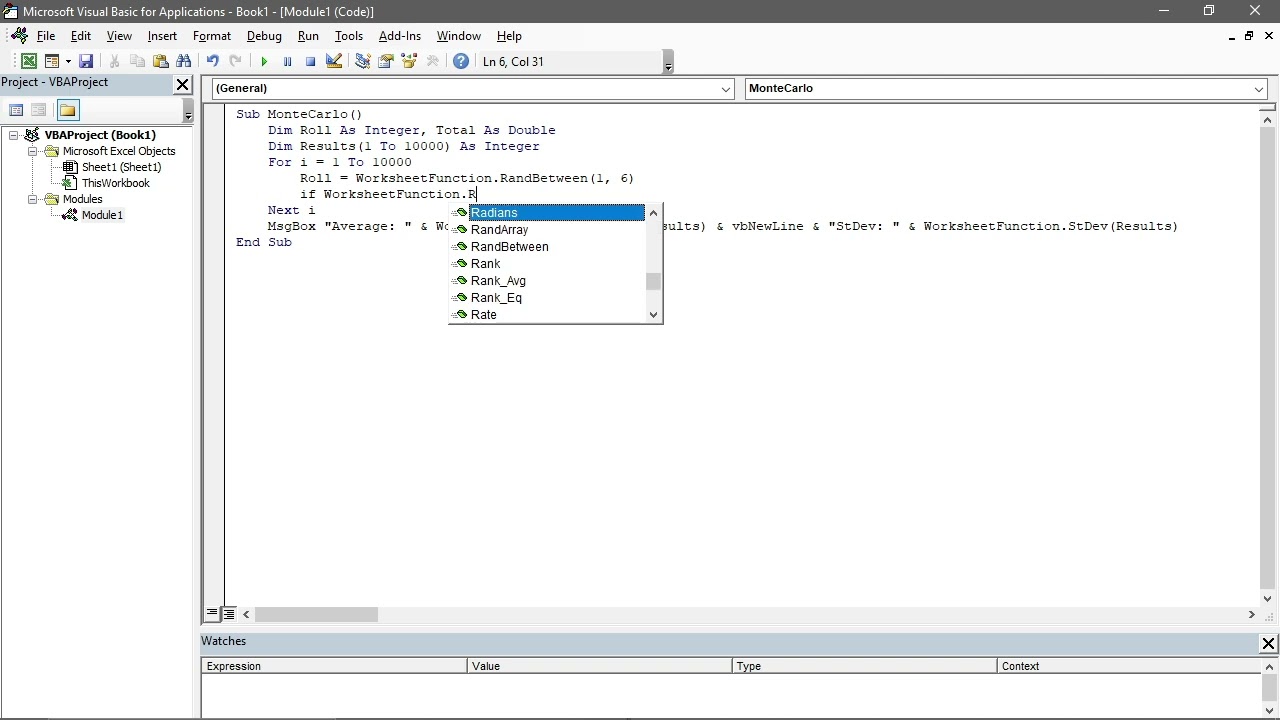Click the Expression column header in Watches
1280x720 pixels.
click(334, 666)
